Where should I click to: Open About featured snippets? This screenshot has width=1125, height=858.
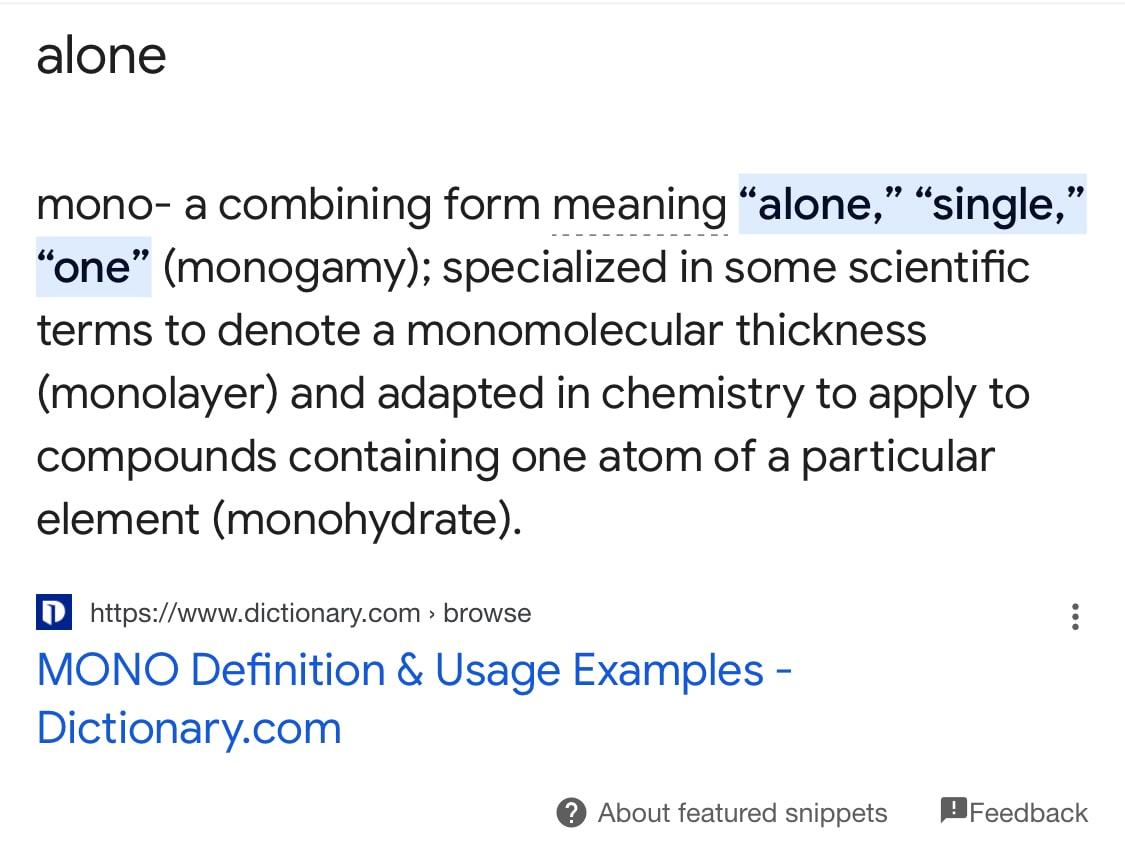pos(742,813)
